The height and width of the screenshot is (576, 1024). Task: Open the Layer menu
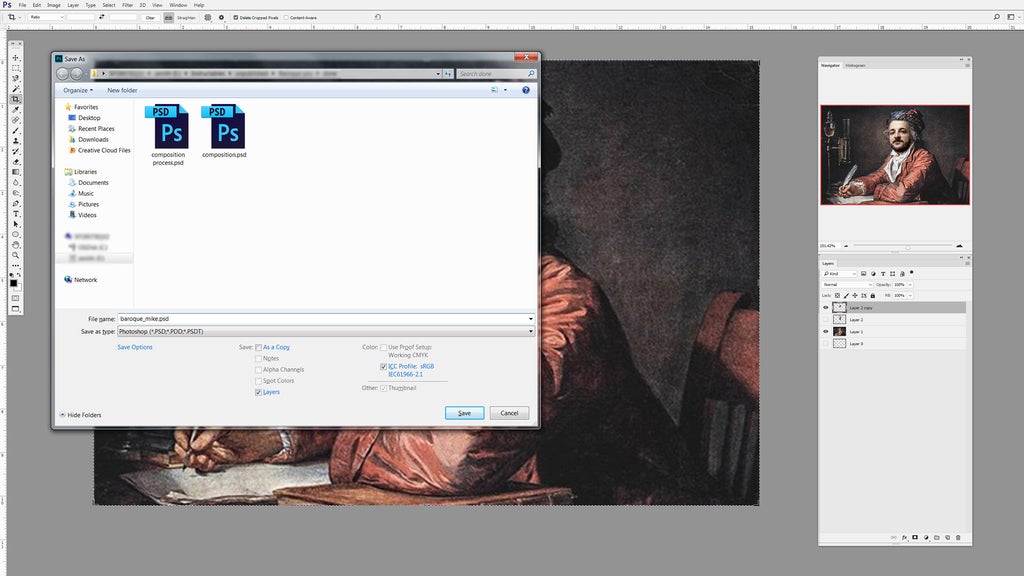pyautogui.click(x=73, y=5)
